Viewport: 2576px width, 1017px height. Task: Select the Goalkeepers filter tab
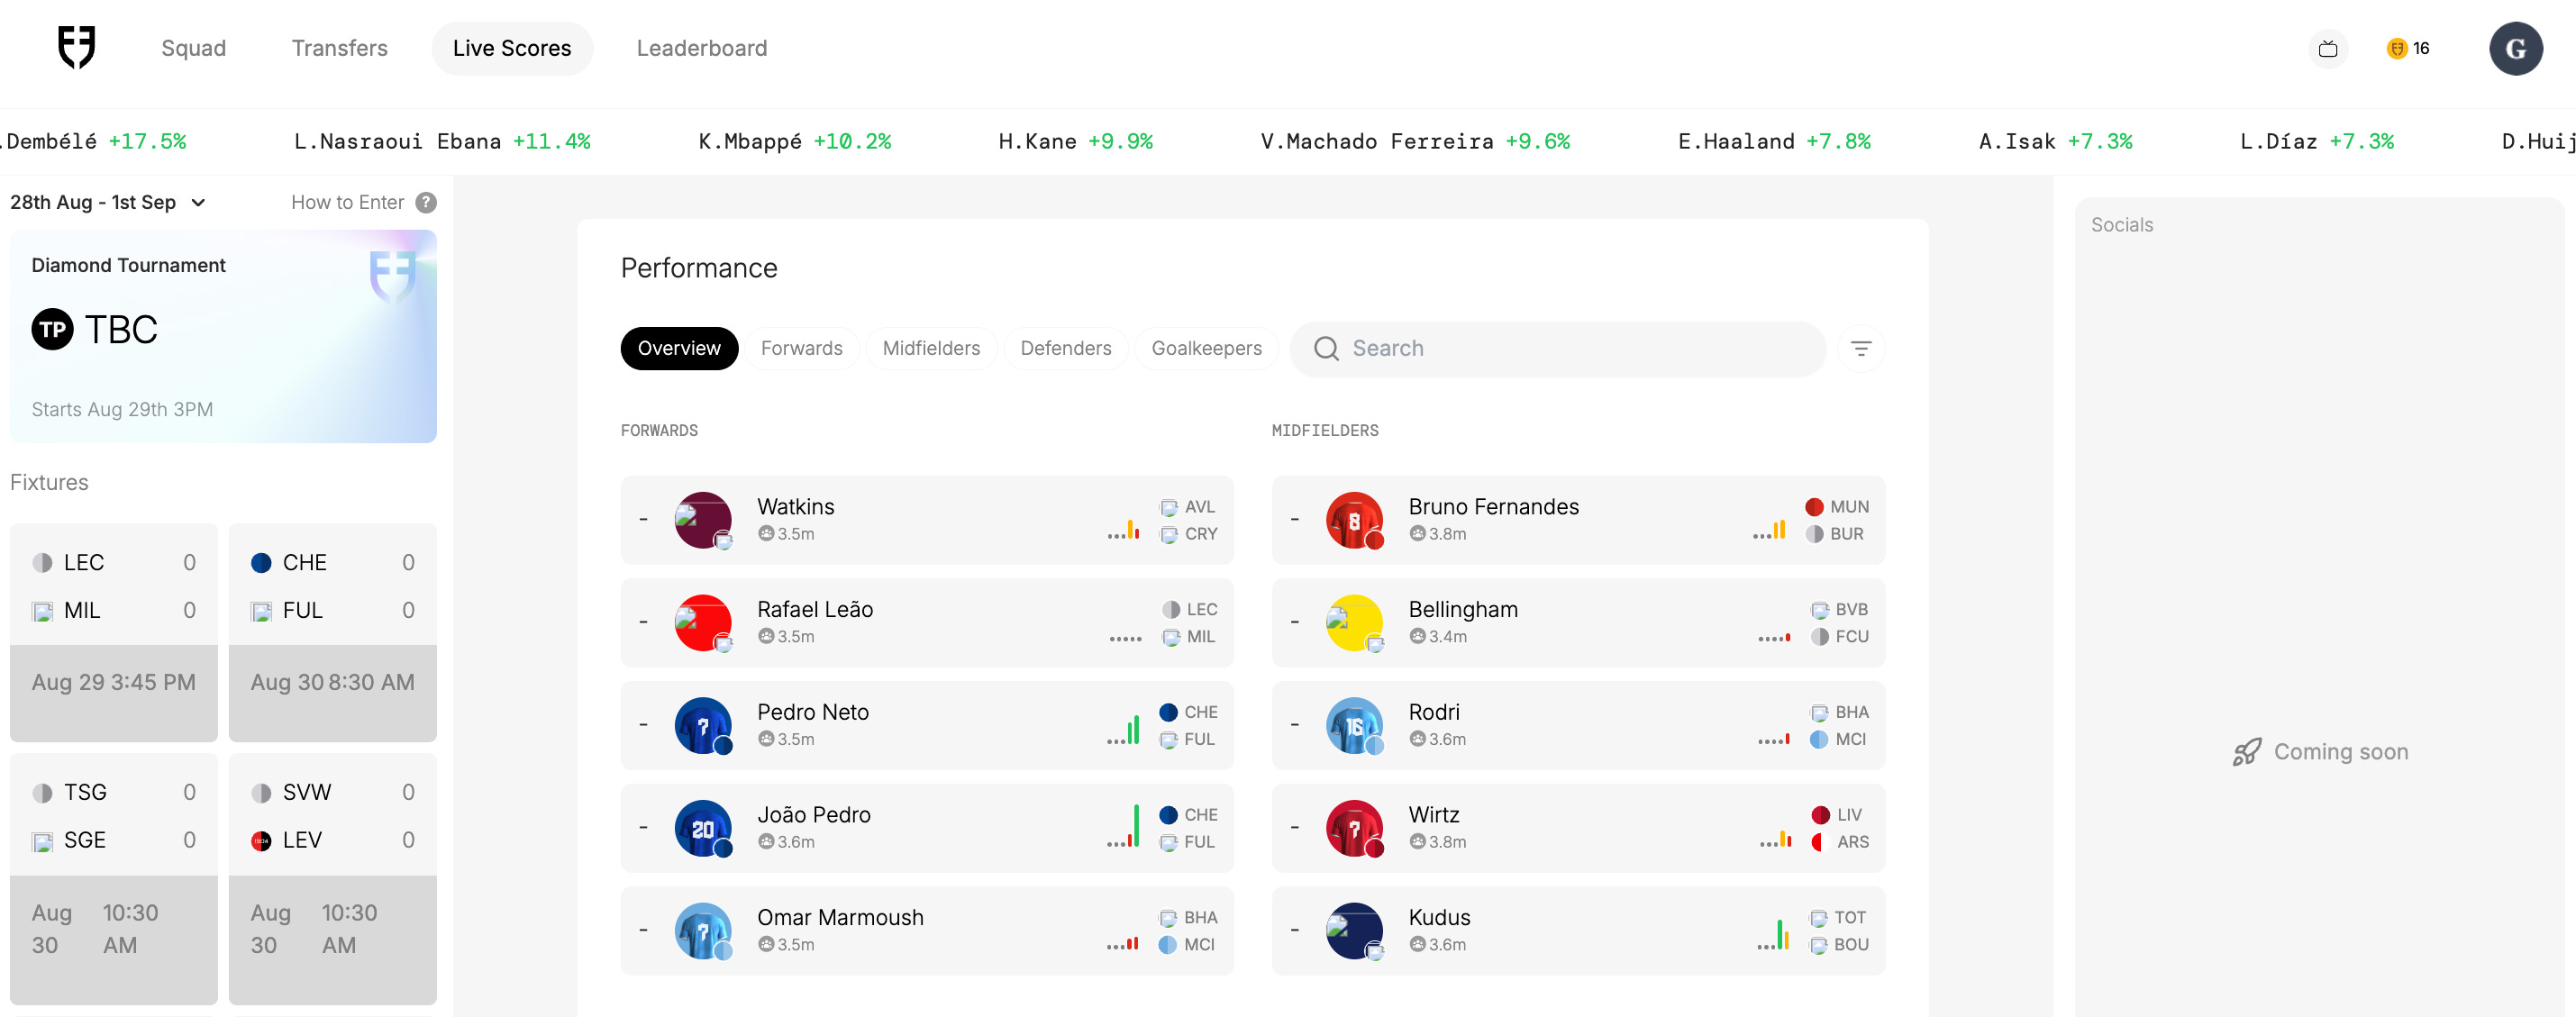(1206, 348)
